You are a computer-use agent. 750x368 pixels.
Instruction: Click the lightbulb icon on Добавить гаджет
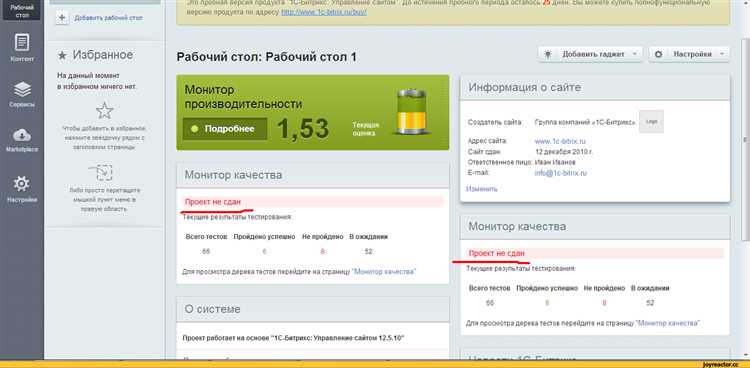pos(548,54)
